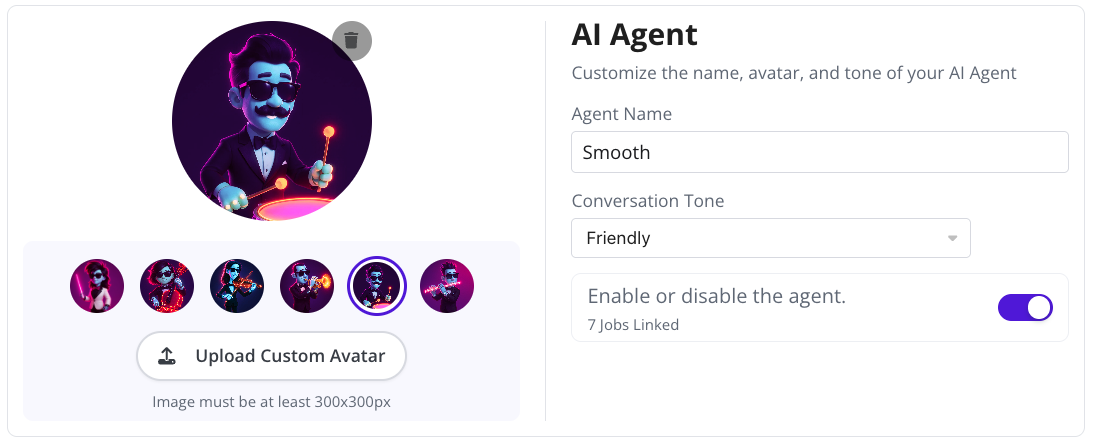Click the arrow beside Friendly
This screenshot has height=445, width=1093.
[952, 238]
